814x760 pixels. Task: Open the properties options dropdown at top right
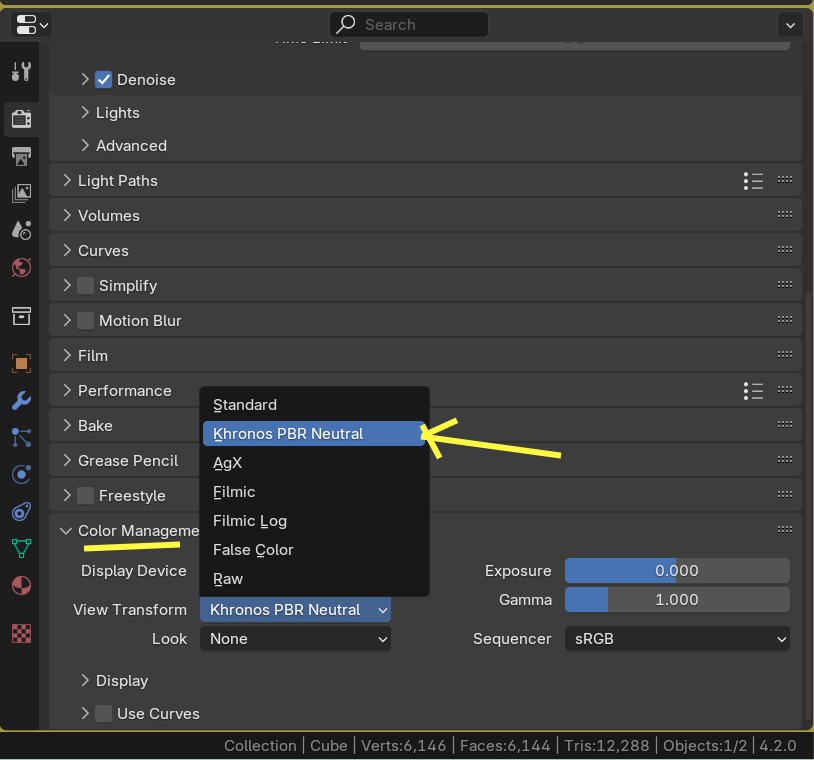click(x=792, y=25)
